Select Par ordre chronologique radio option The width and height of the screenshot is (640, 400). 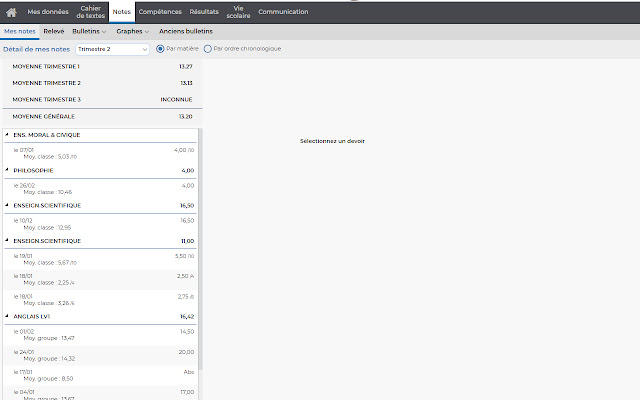[207, 49]
